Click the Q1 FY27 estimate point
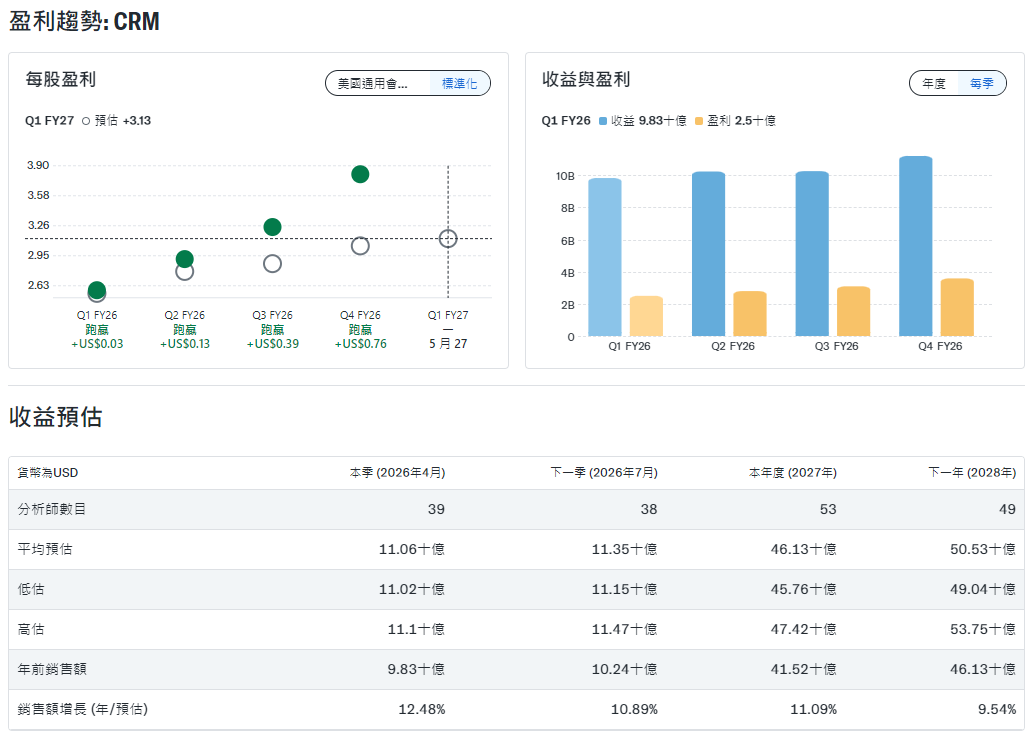1036x734 pixels. 447,238
